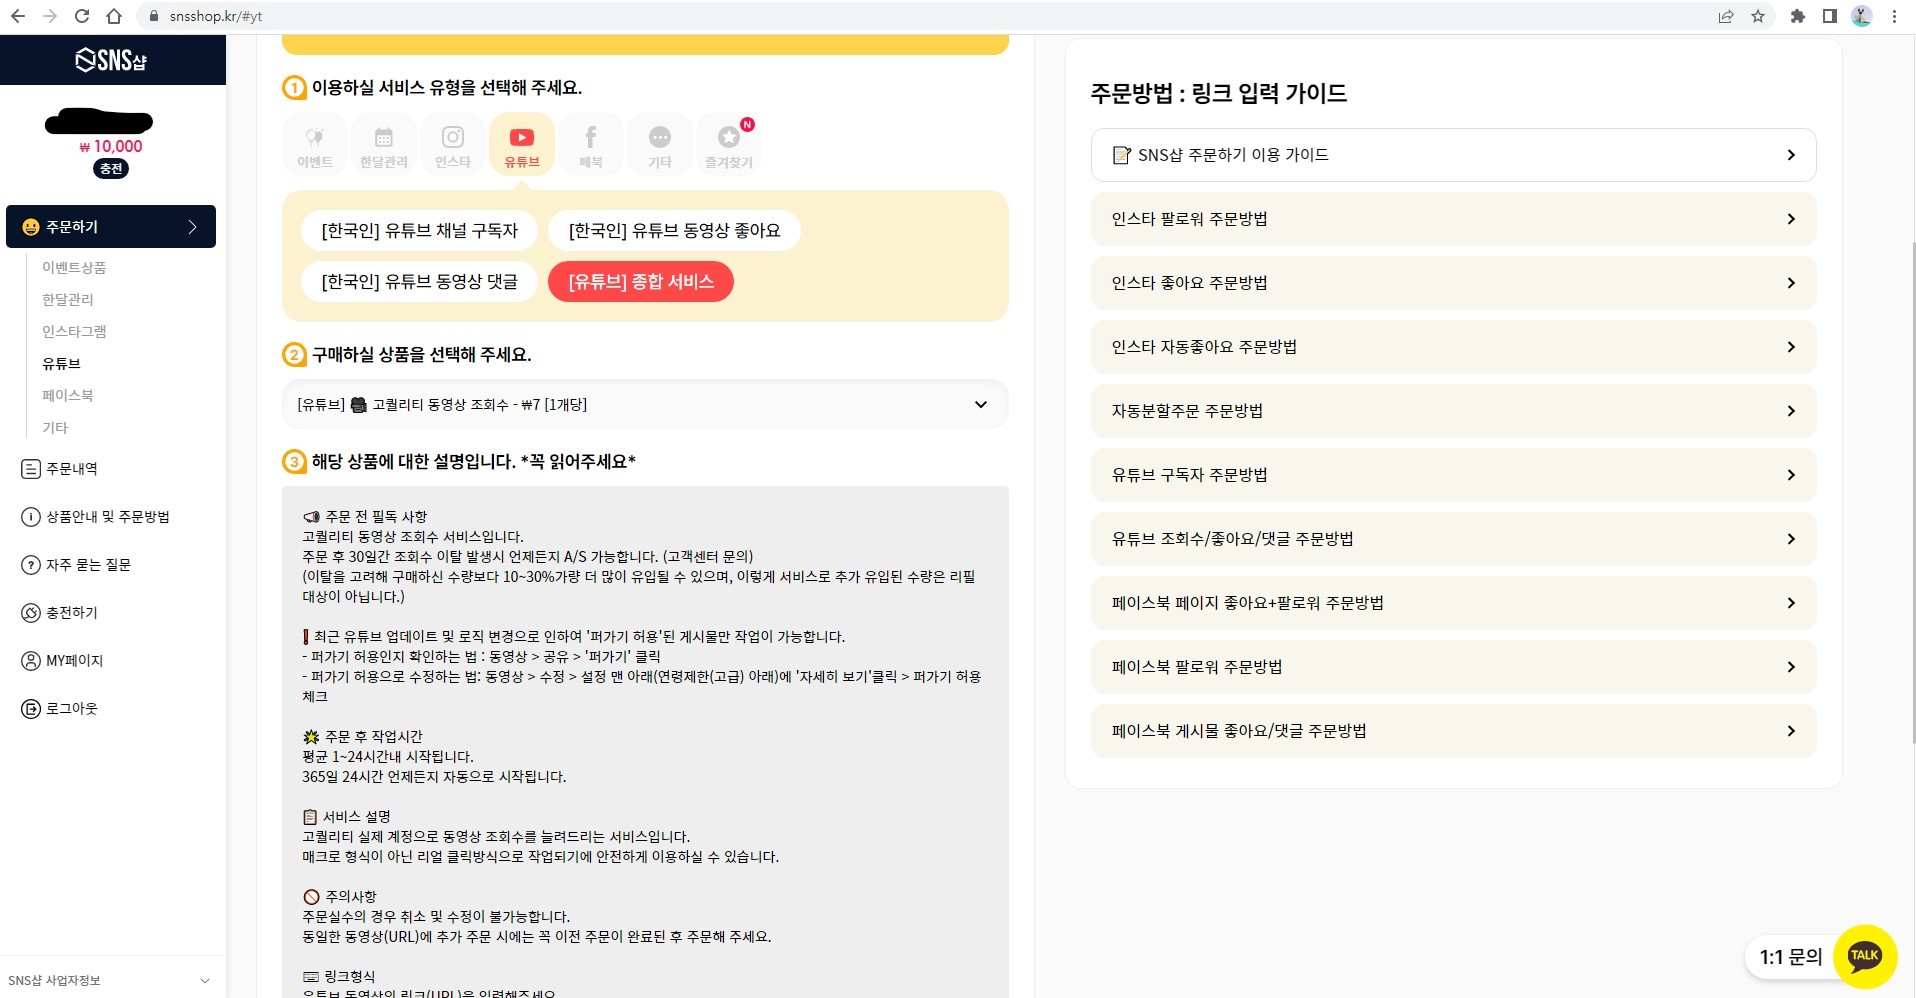The image size is (1916, 998).
Task: Select 인스타그램 submenu item
Action: click(74, 332)
